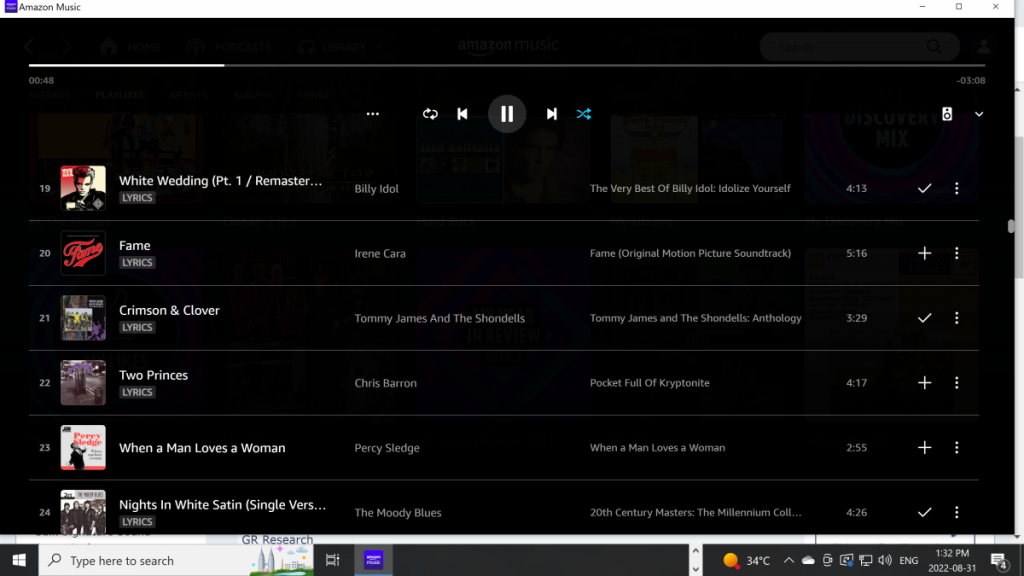The width and height of the screenshot is (1024, 576).
Task: Open artist The Moody Blues
Action: coord(398,513)
